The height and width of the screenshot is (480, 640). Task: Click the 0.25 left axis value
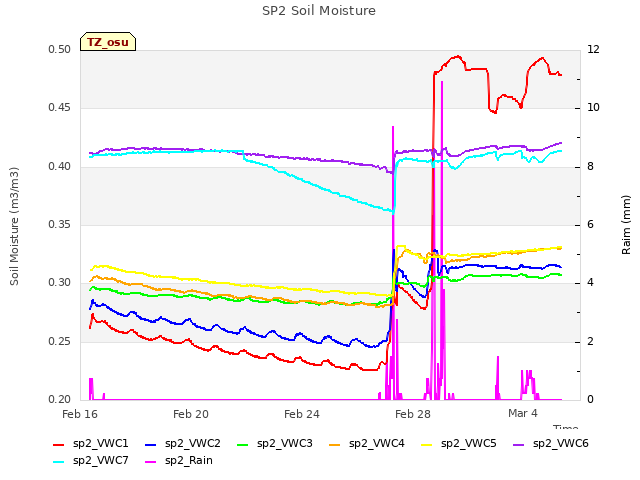click(x=60, y=342)
